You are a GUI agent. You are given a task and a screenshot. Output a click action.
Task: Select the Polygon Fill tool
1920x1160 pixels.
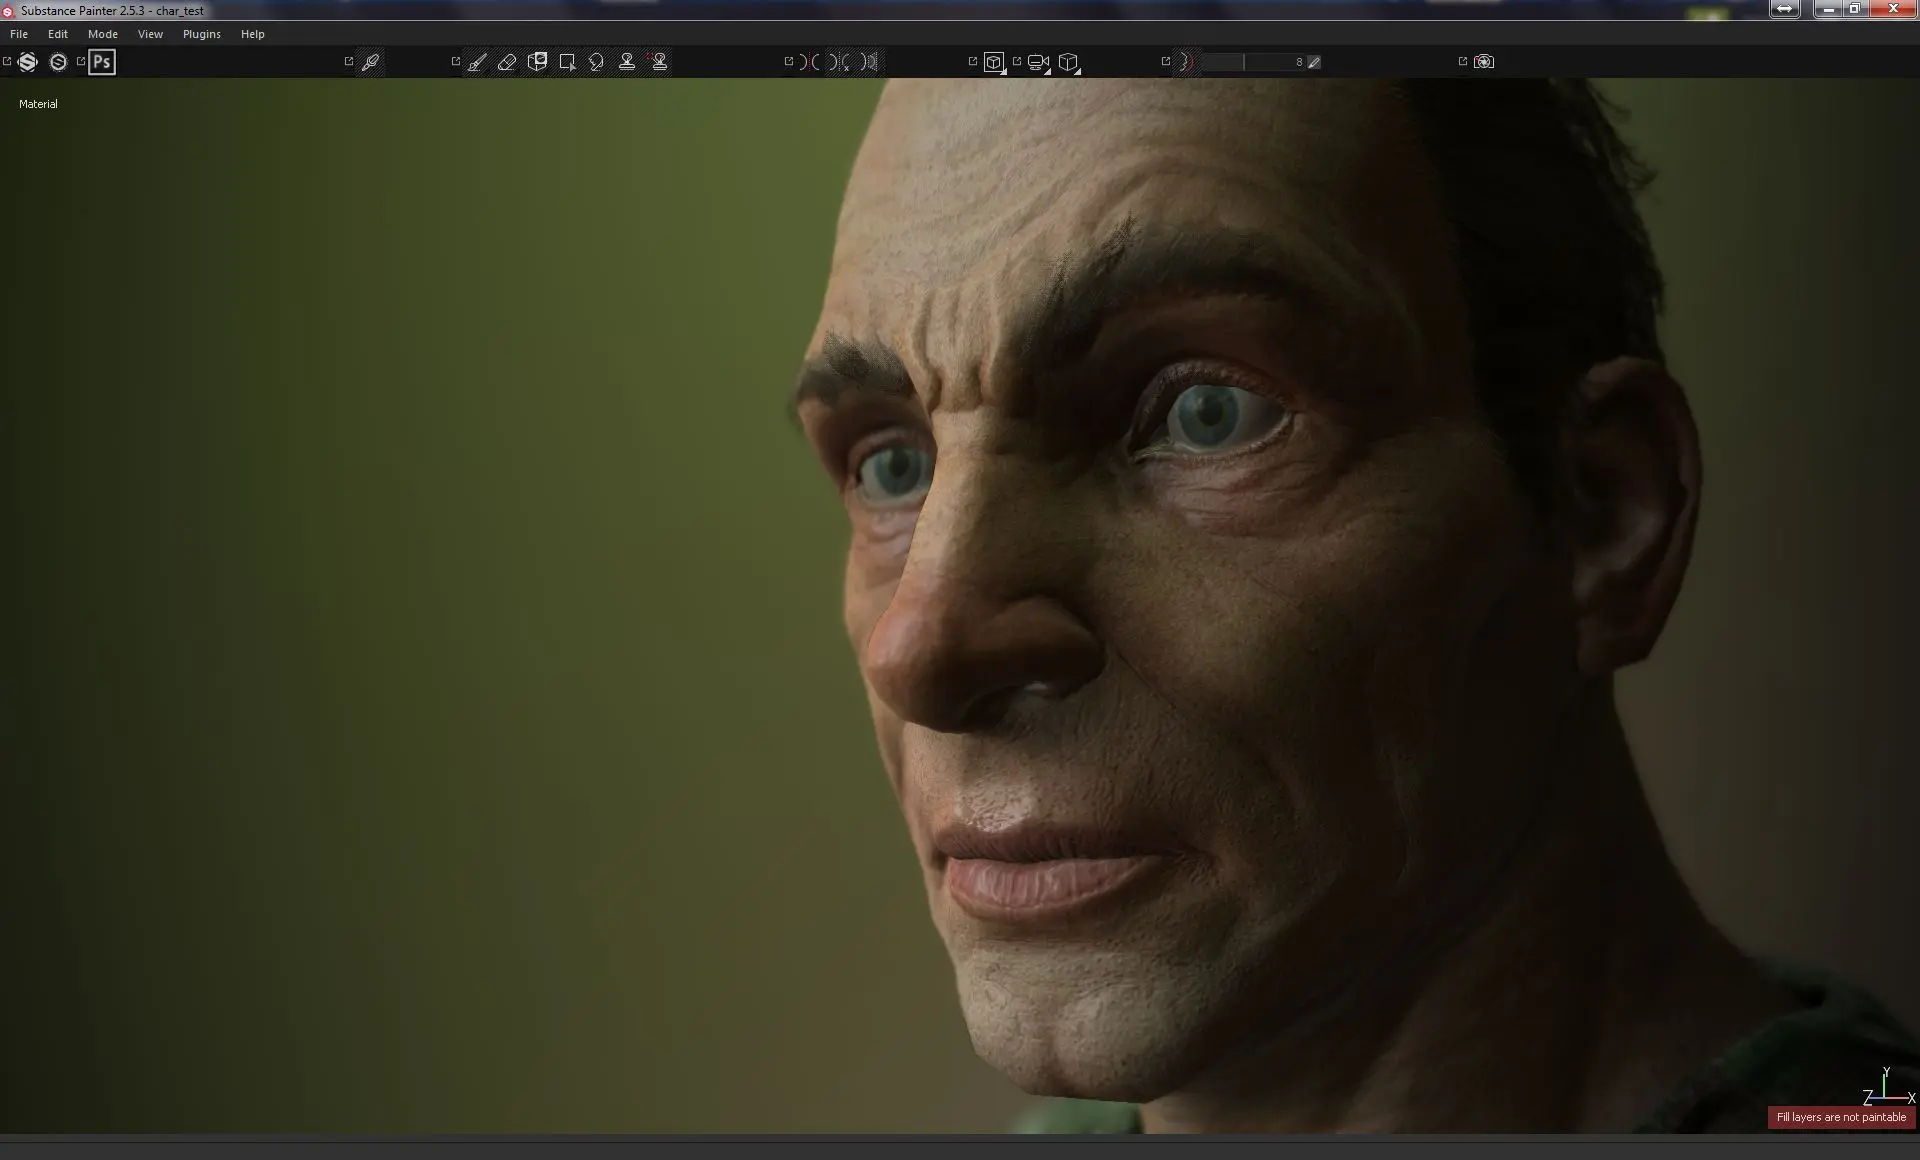[567, 62]
